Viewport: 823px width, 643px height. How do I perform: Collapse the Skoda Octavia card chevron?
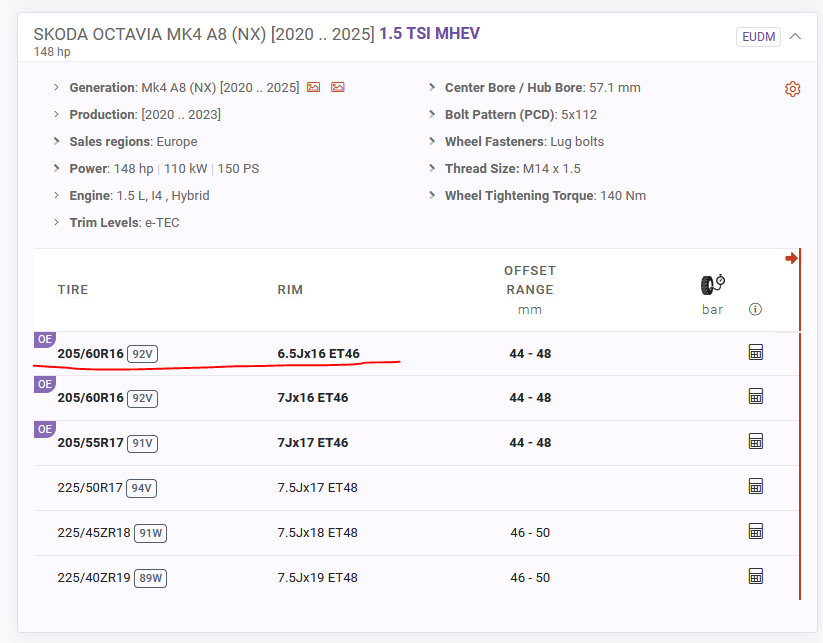795,36
